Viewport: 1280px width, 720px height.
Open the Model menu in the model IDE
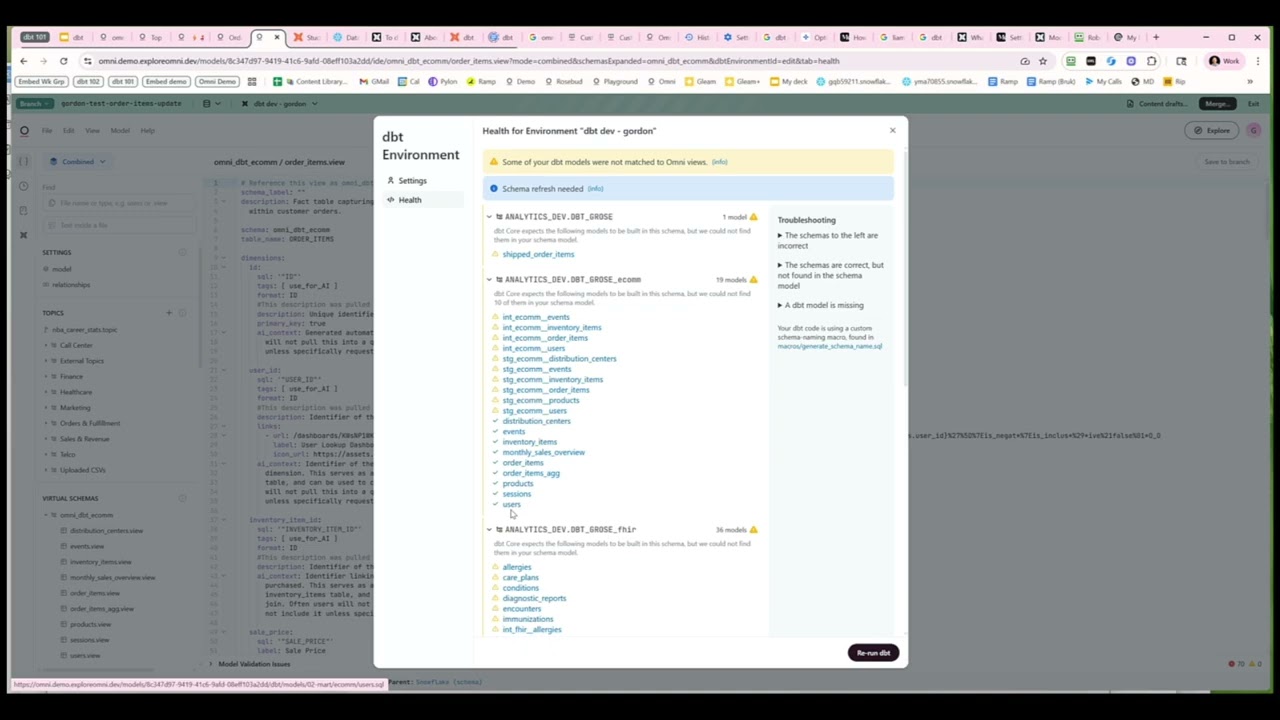point(119,131)
